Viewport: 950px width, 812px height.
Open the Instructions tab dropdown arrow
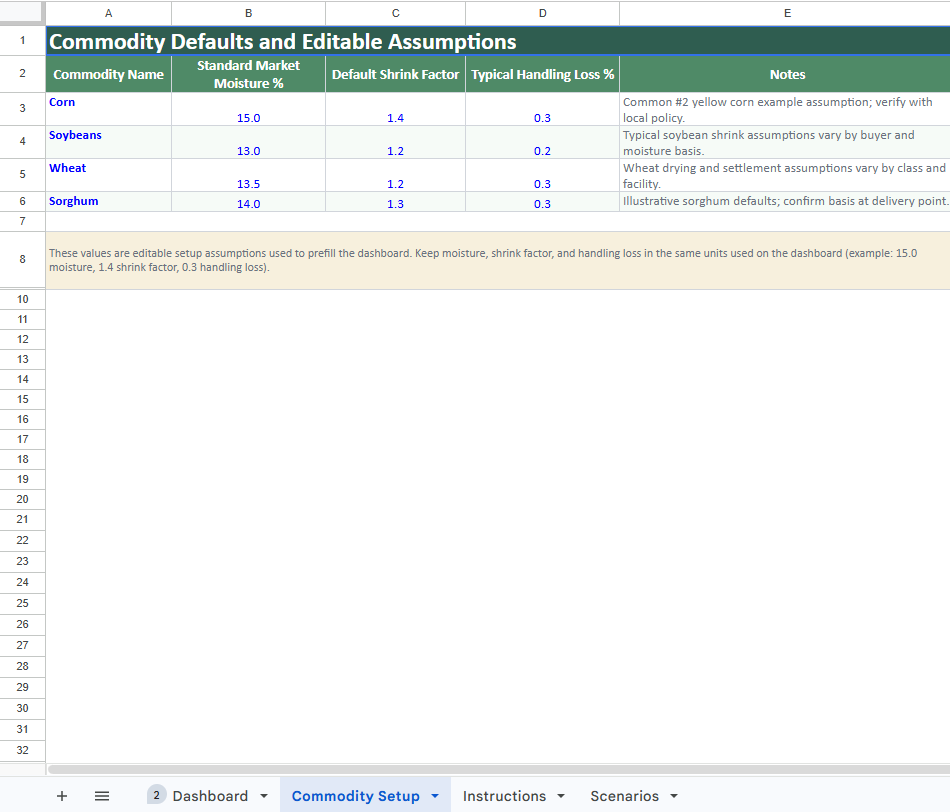click(x=560, y=795)
